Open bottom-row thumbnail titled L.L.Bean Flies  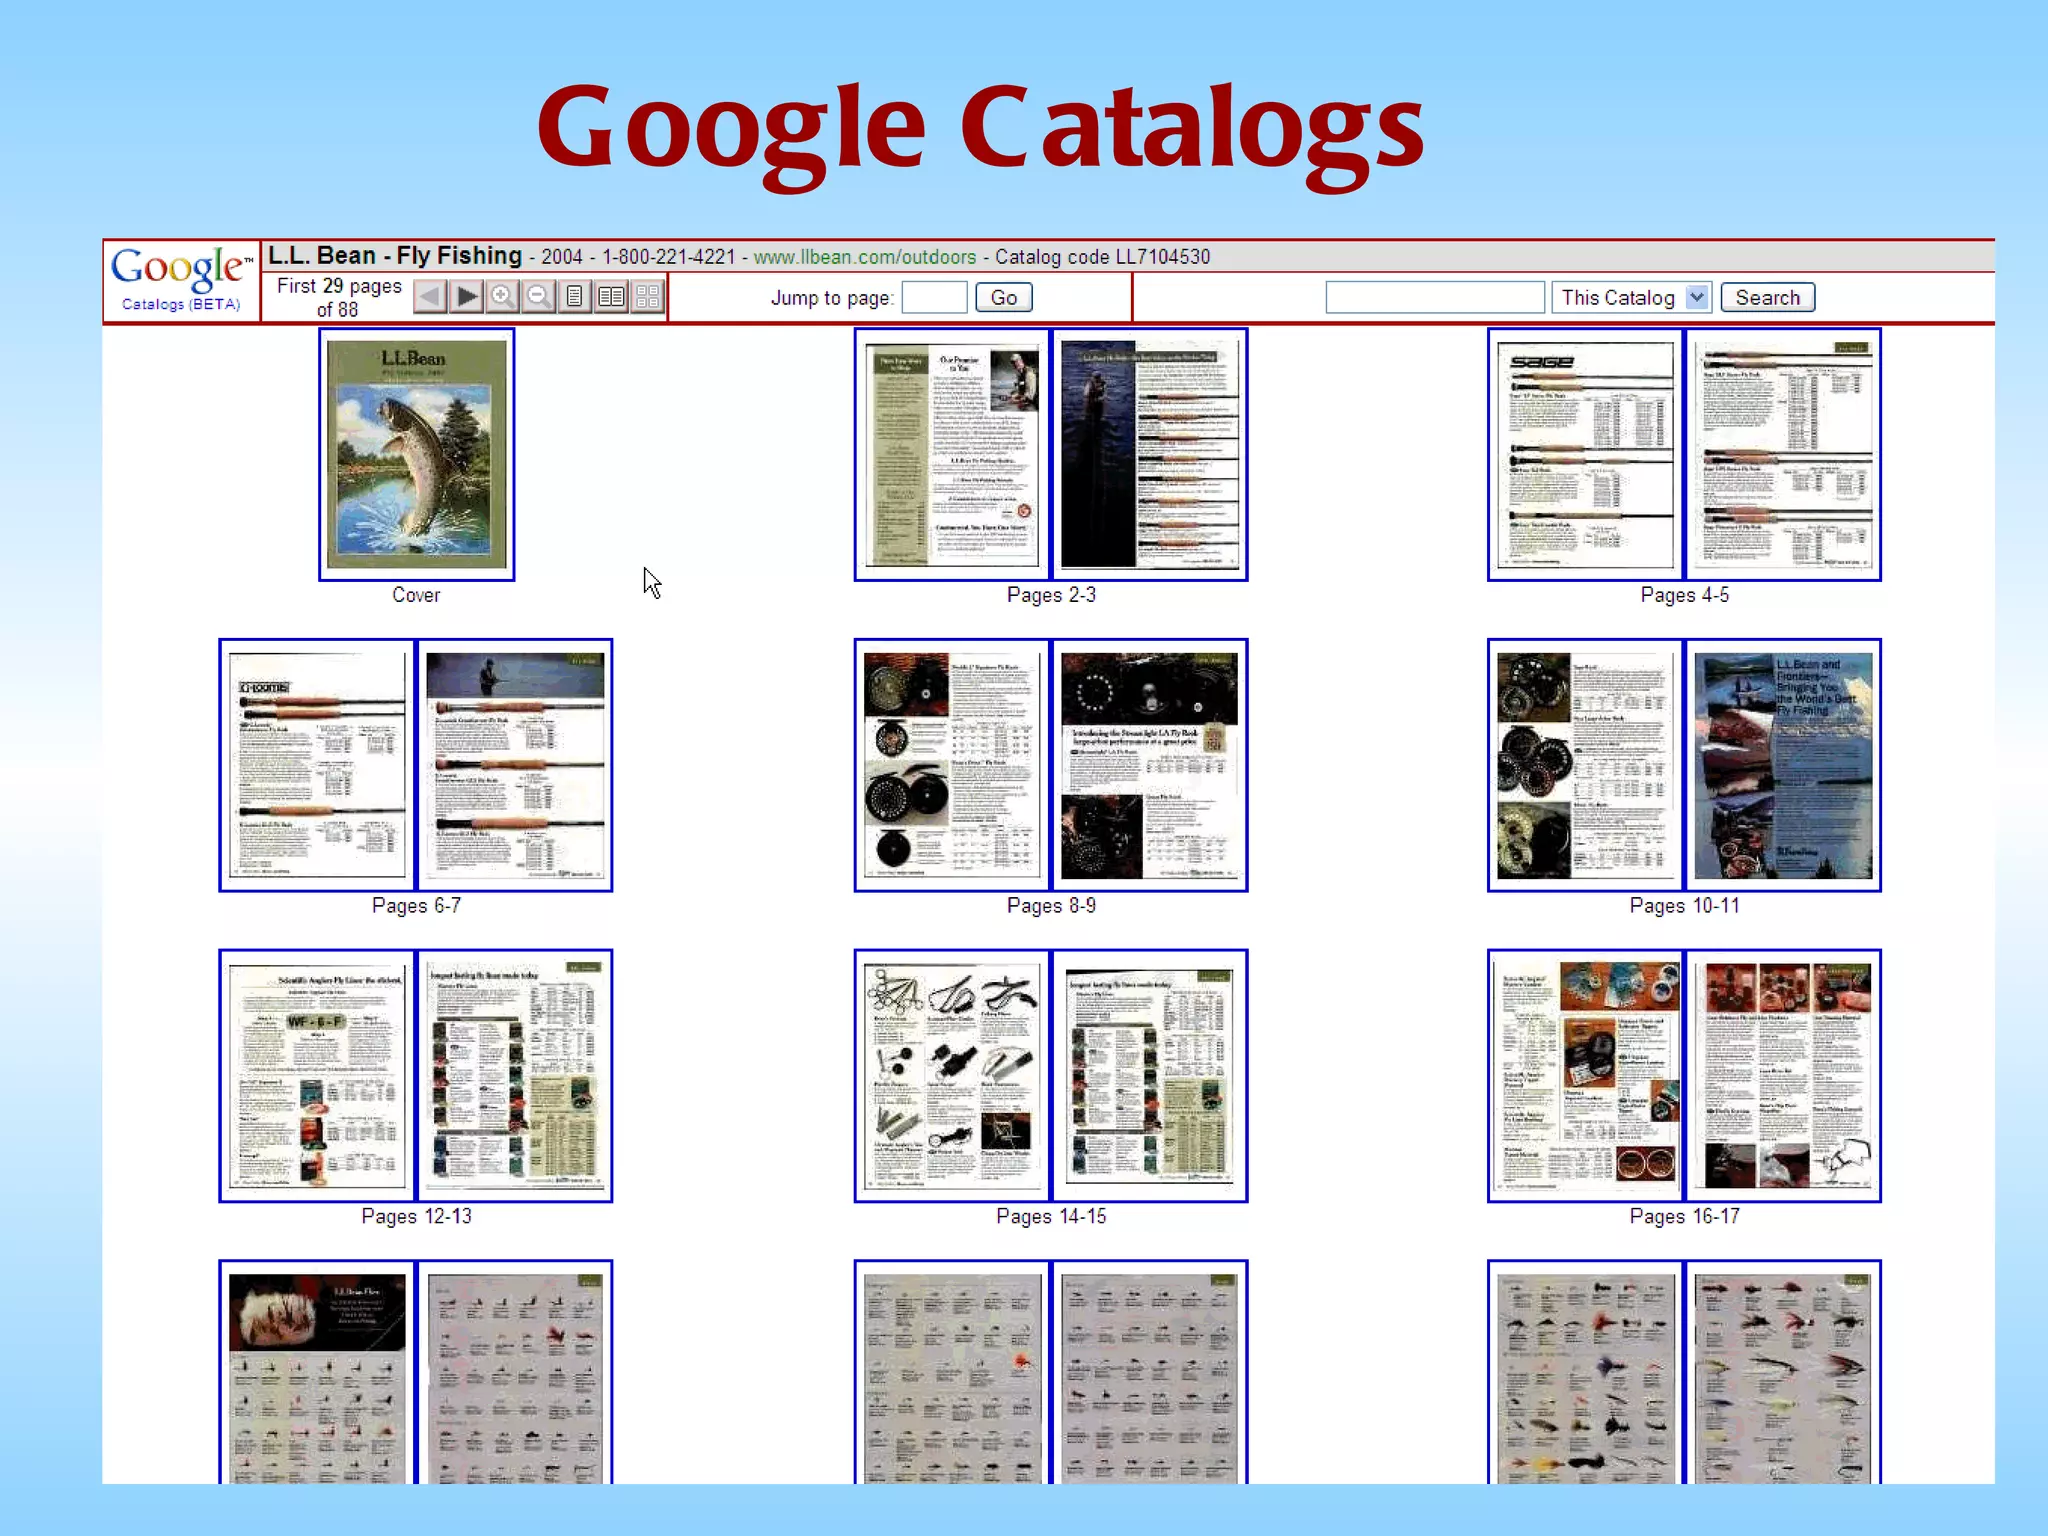point(317,1372)
